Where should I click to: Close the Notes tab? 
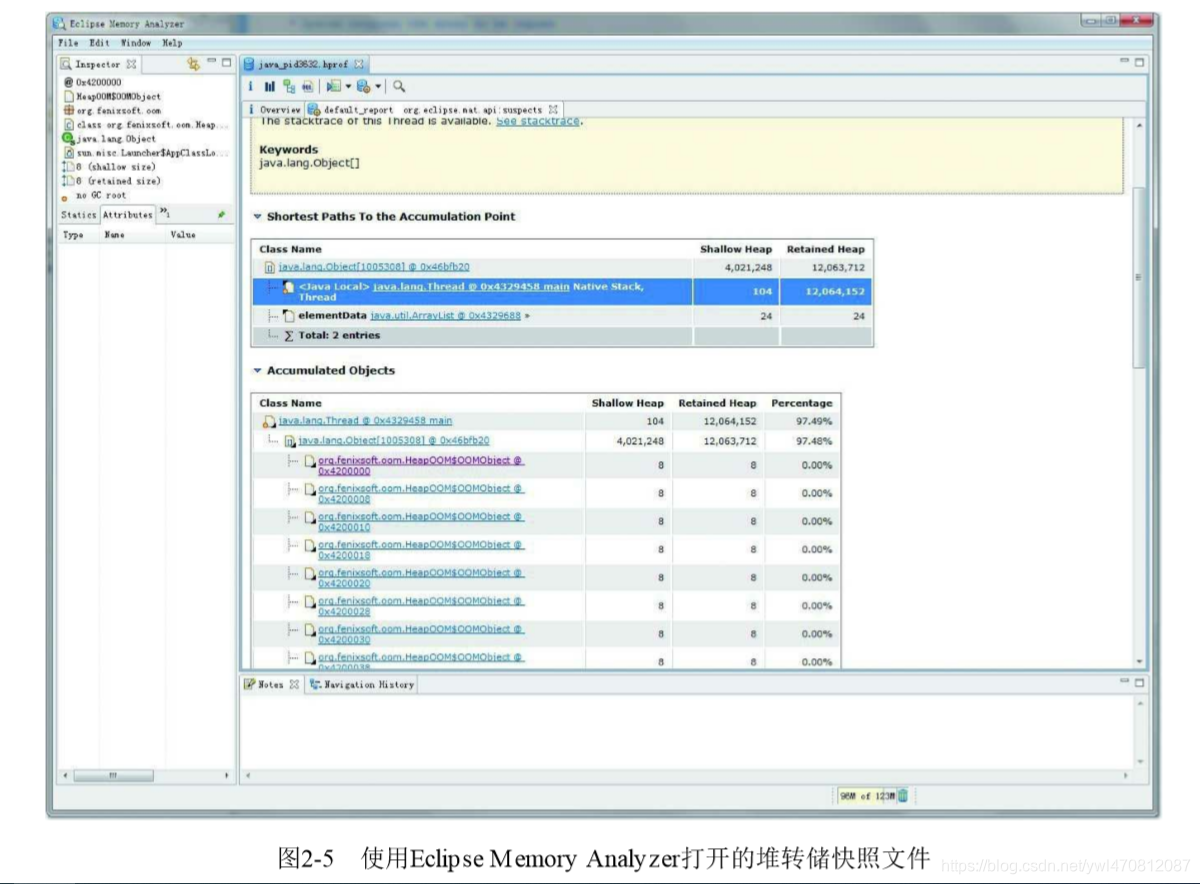[x=294, y=685]
